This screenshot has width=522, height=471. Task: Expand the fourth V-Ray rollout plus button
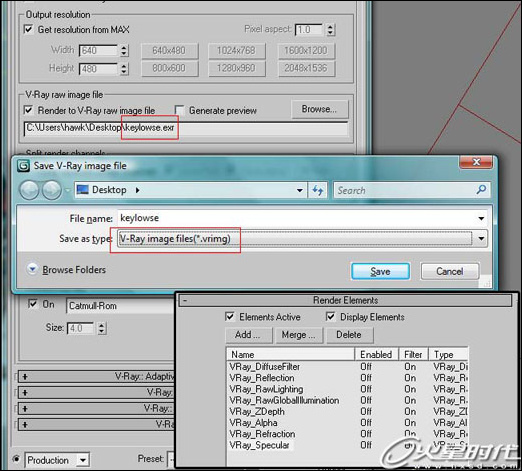coord(25,425)
